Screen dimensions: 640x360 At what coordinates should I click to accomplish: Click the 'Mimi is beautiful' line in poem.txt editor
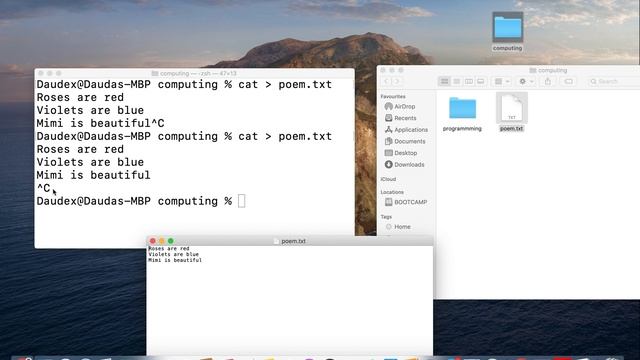[x=175, y=260]
